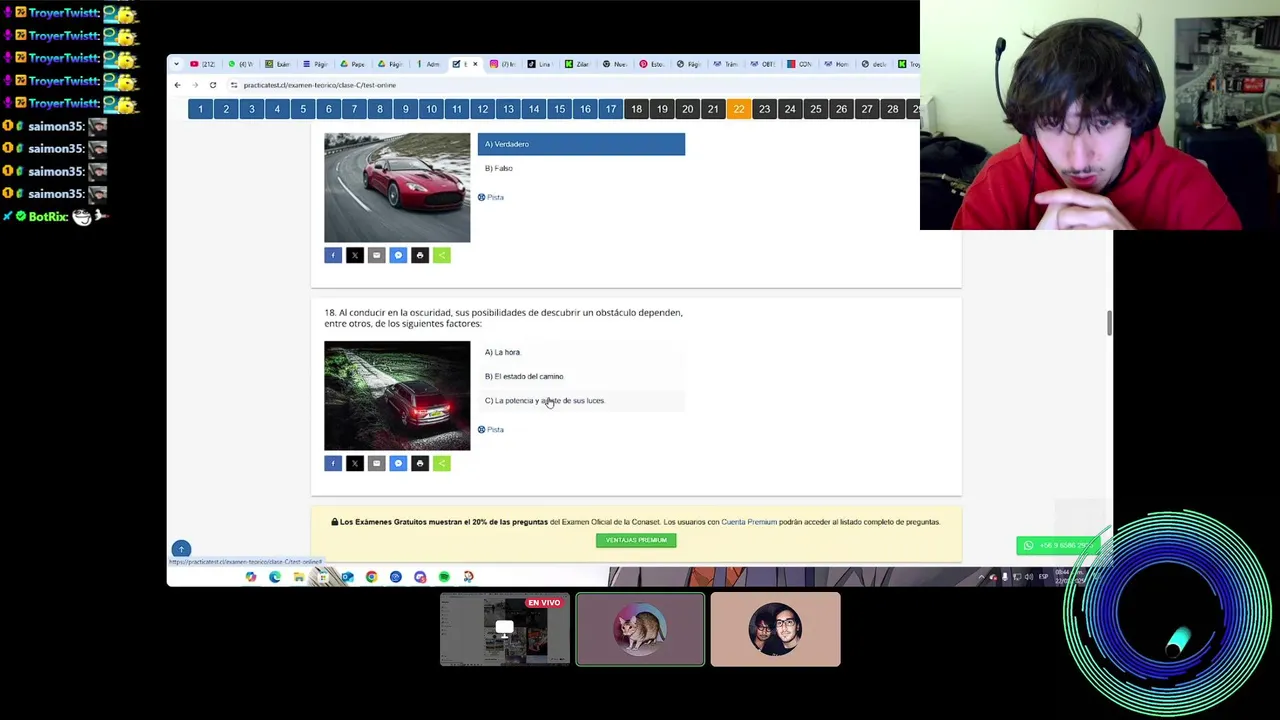
Task: Select the cat avatar participant tile
Action: click(640, 629)
